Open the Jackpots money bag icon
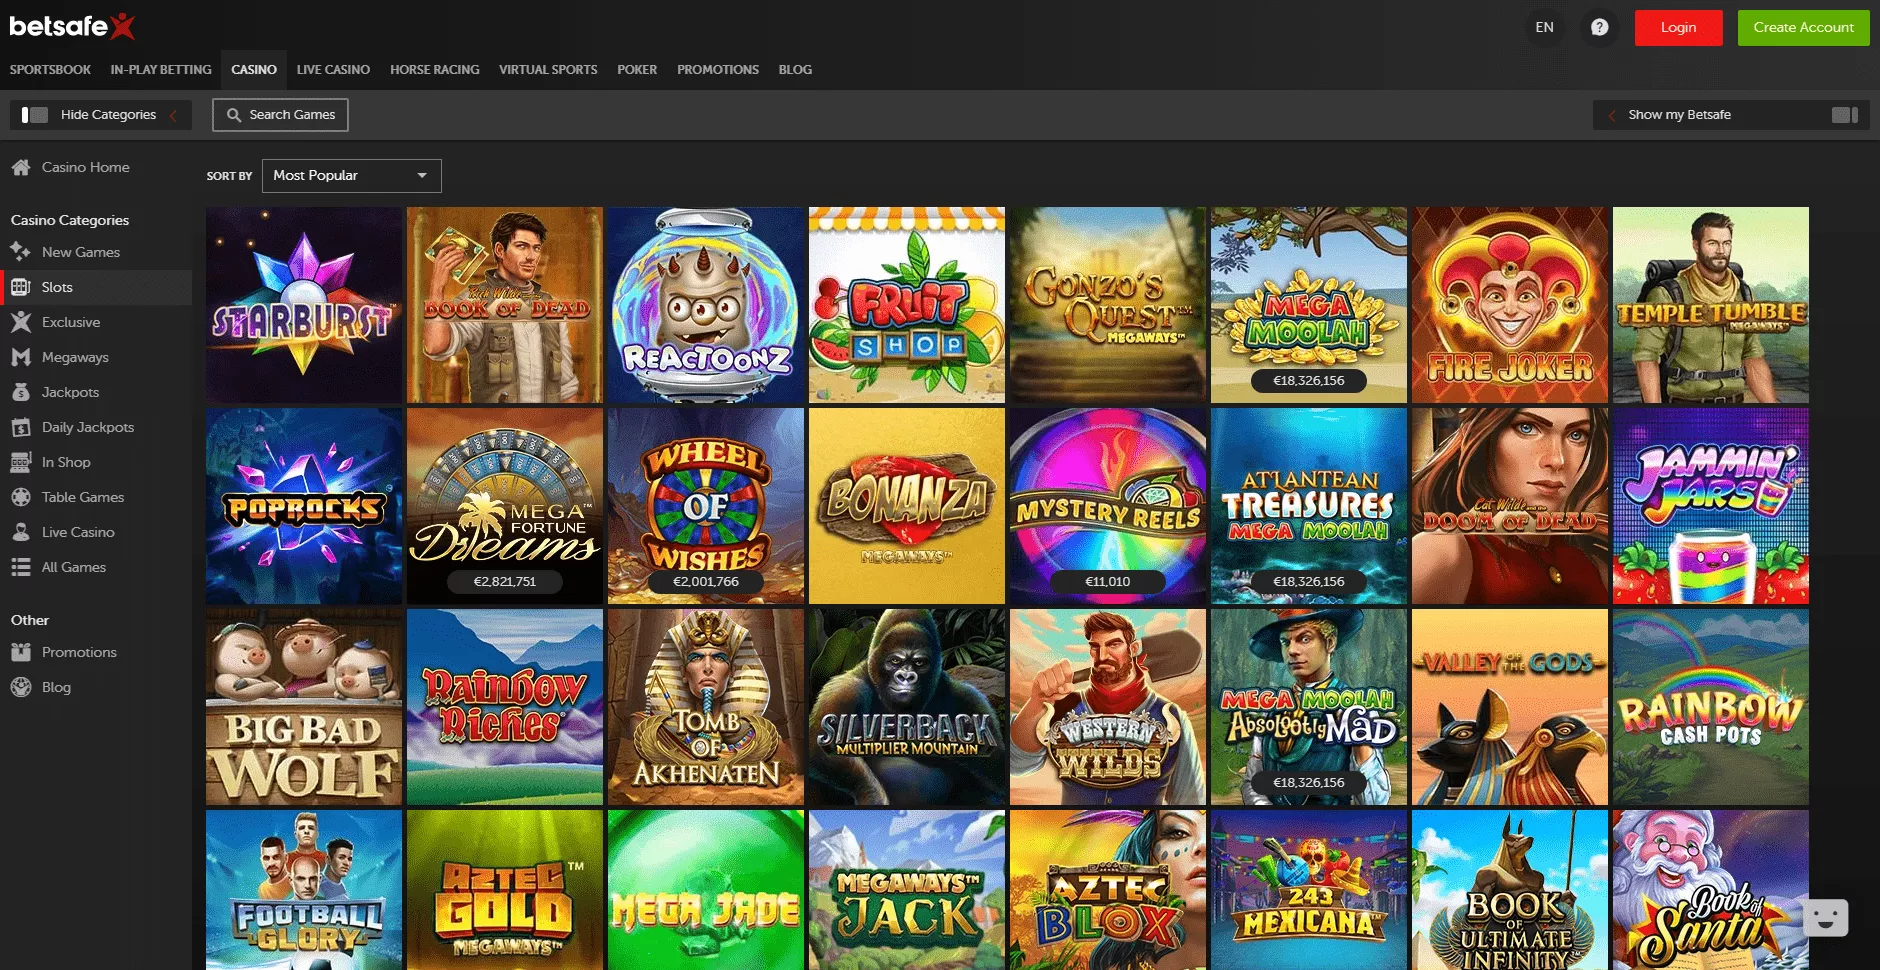This screenshot has width=1880, height=970. point(20,392)
